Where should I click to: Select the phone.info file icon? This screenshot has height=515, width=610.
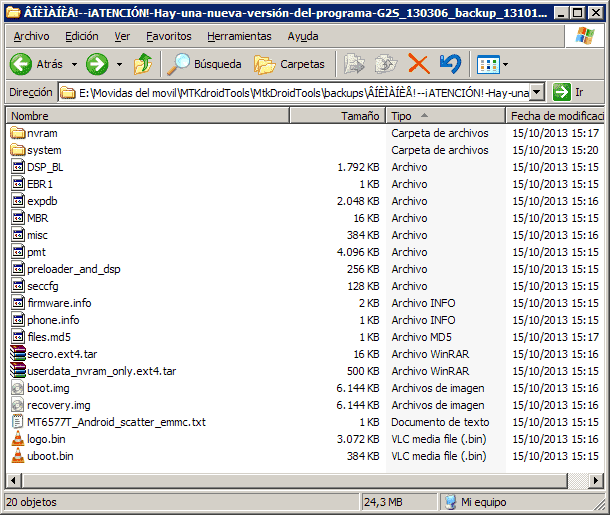click(18, 320)
